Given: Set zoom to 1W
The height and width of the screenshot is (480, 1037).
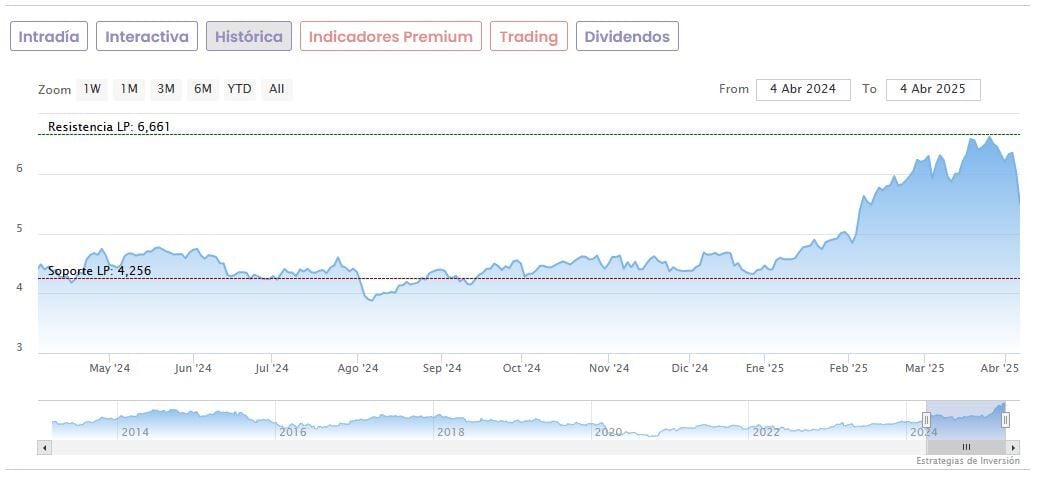Looking at the screenshot, I should coord(92,89).
